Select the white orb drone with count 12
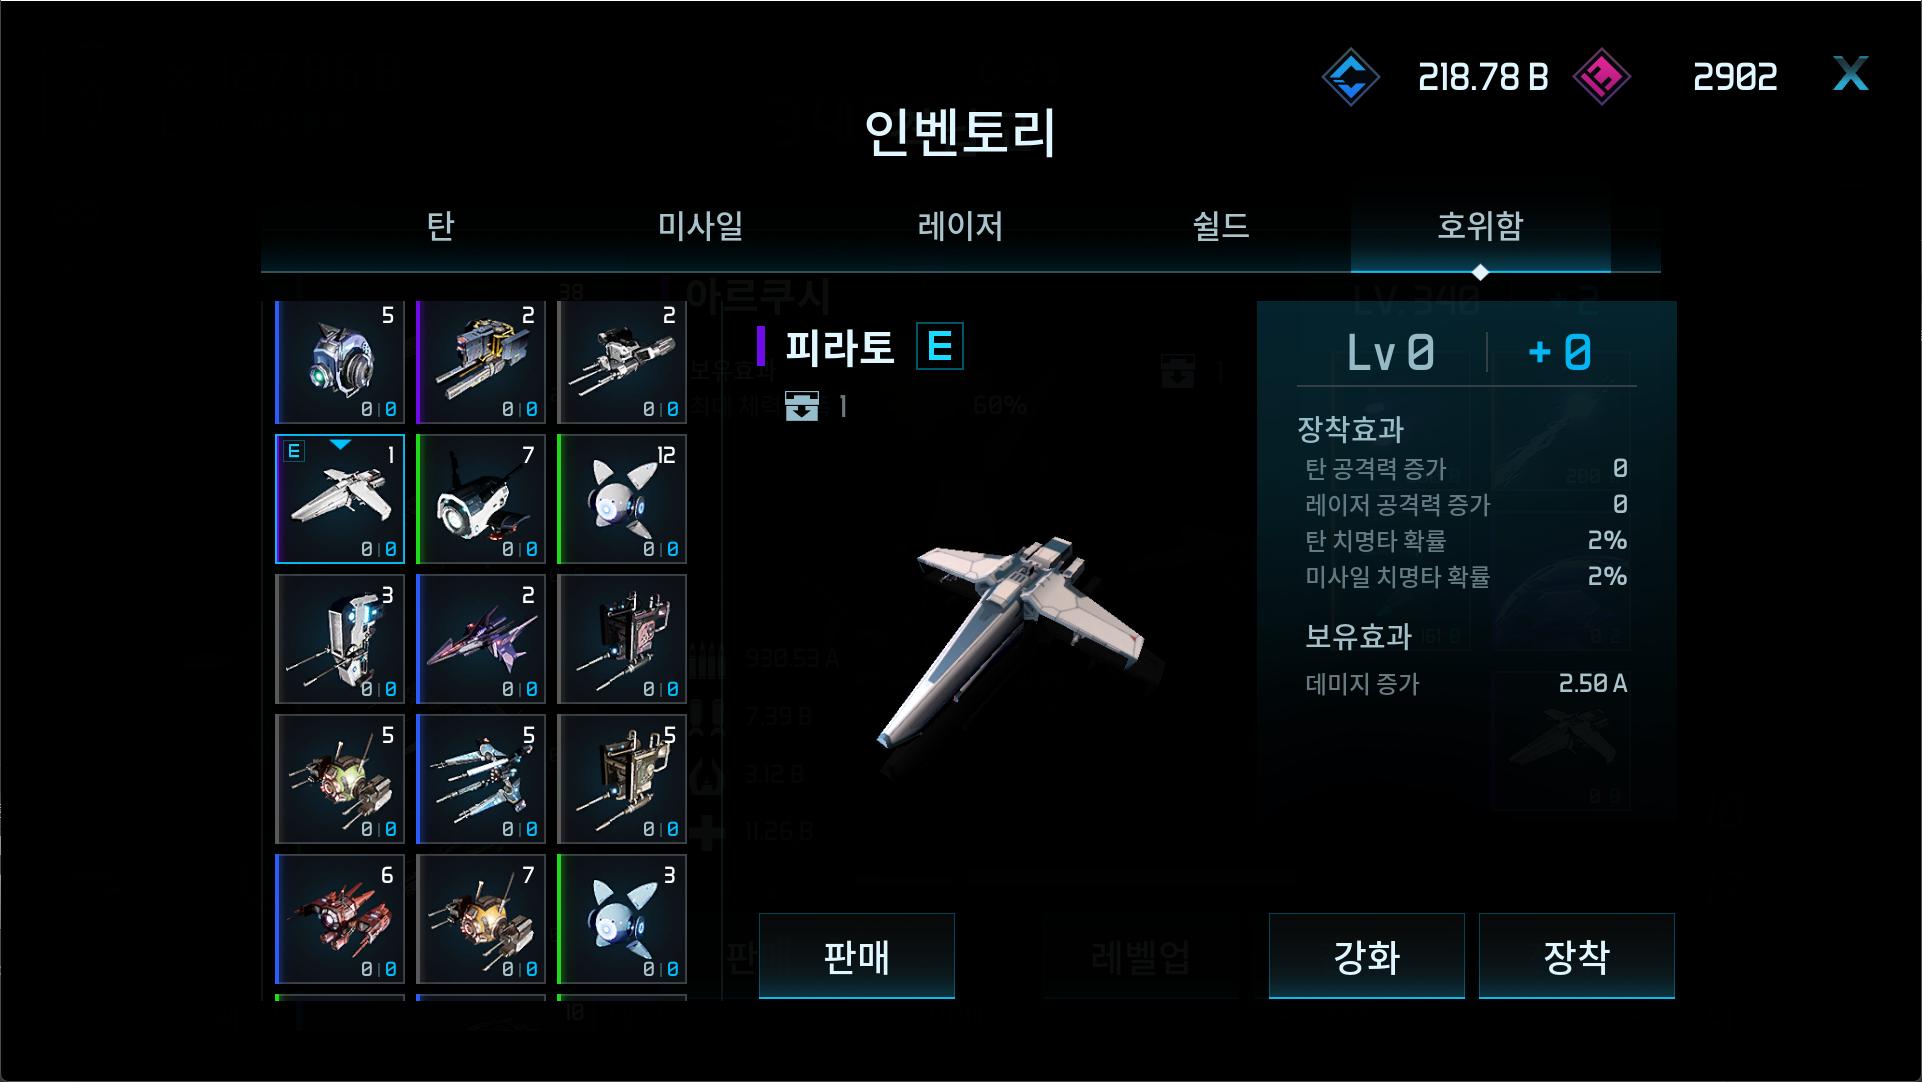 (x=622, y=499)
